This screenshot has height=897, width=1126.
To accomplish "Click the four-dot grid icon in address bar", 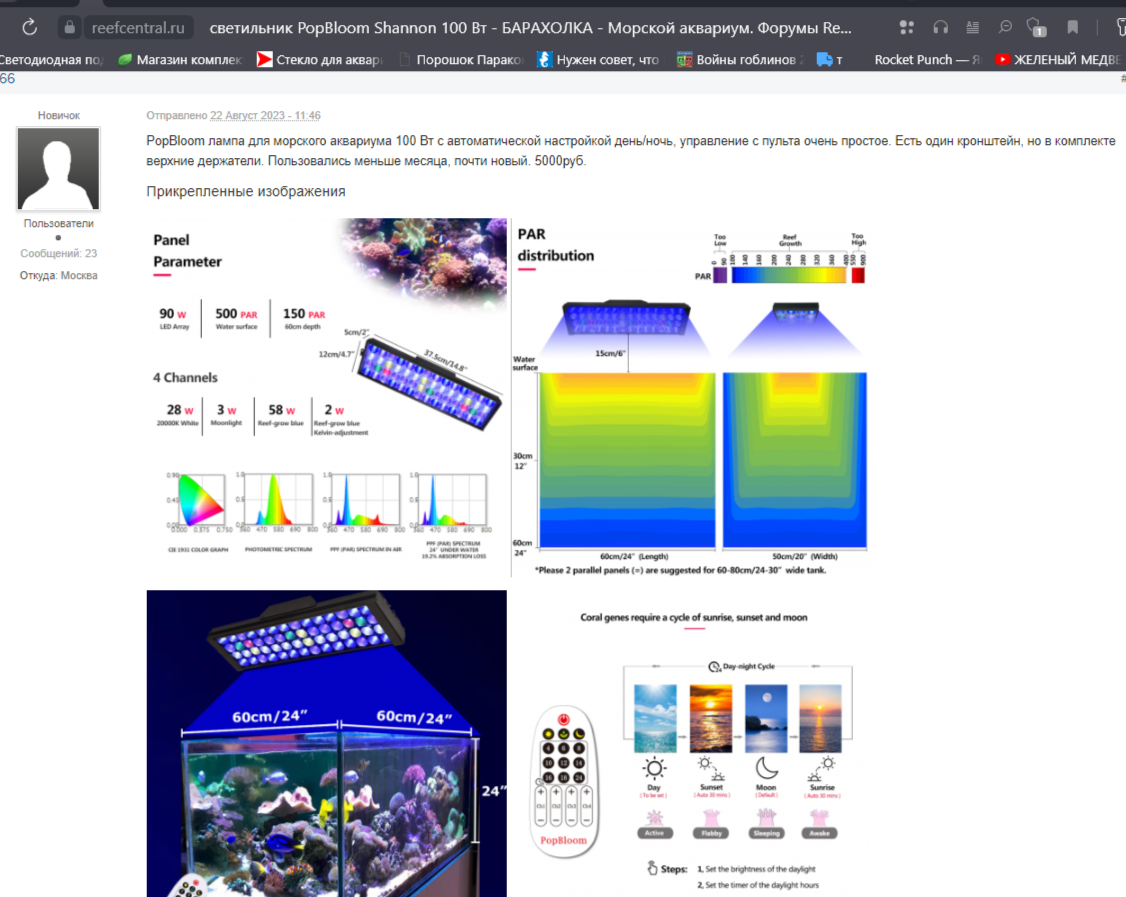I will tap(906, 27).
